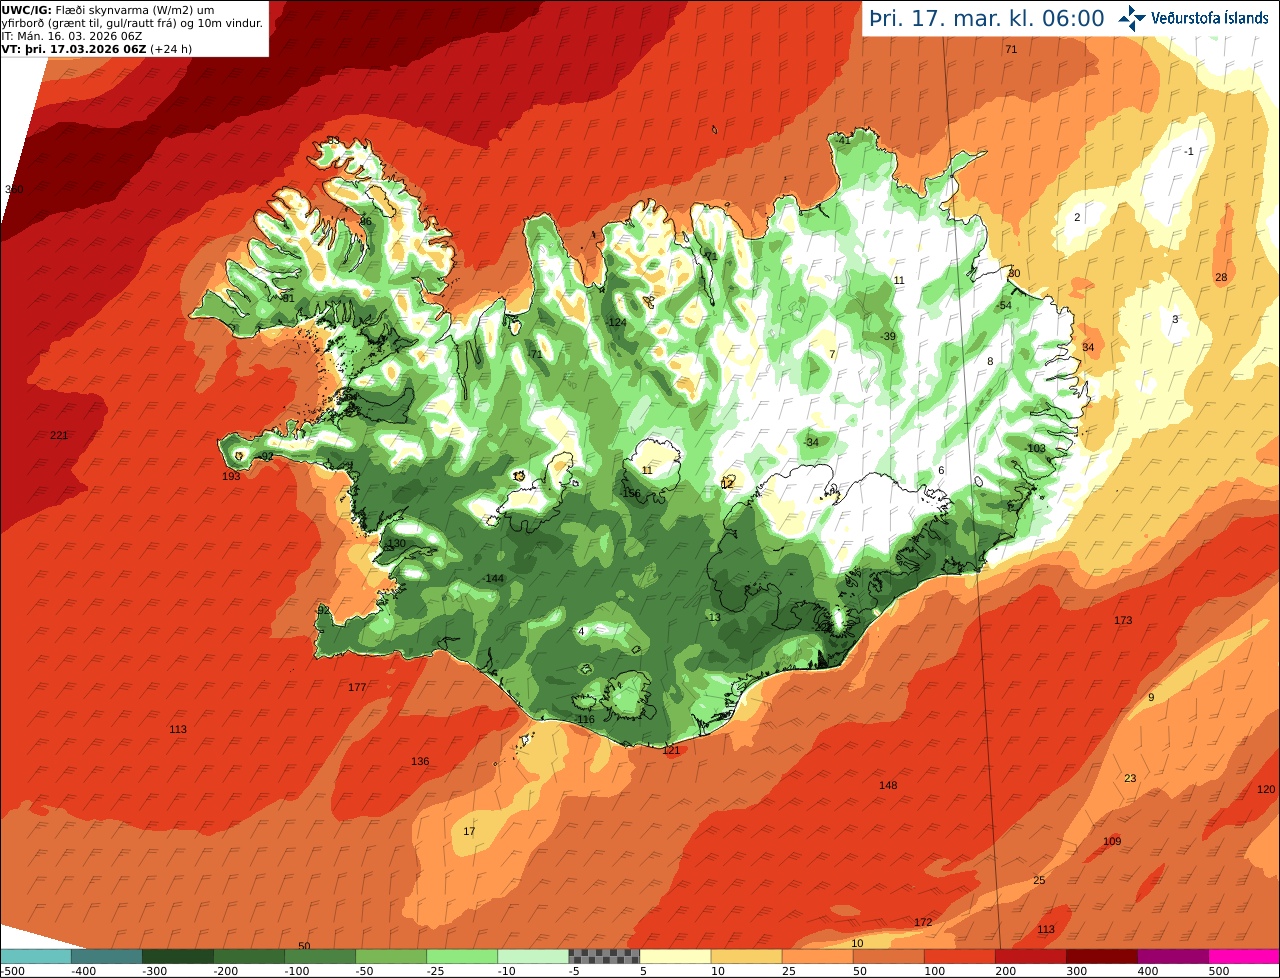Click the '350' value off the northwest coast
The image size is (1280, 978).
pyautogui.click(x=13, y=189)
